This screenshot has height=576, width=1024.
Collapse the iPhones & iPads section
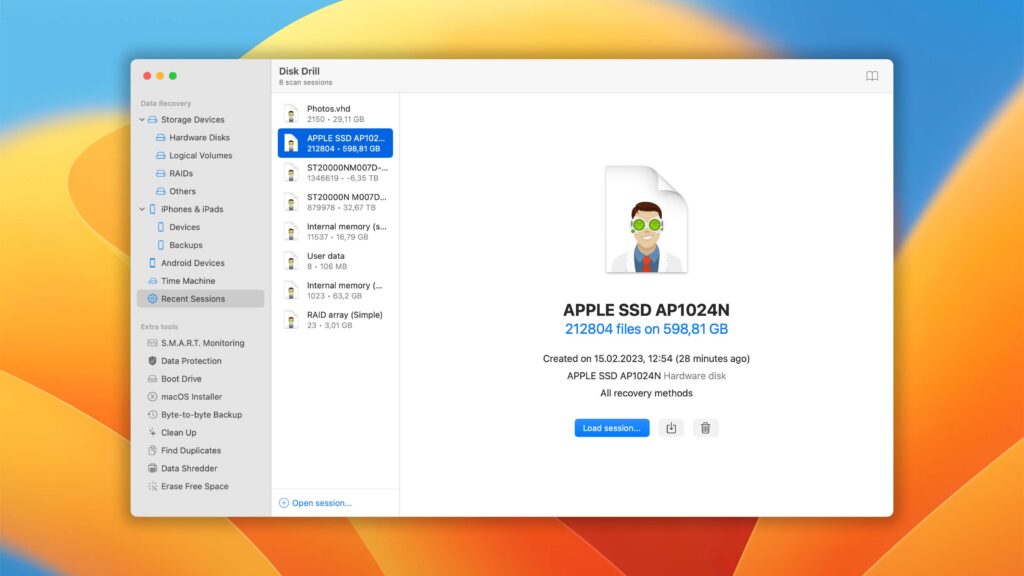[x=141, y=209]
